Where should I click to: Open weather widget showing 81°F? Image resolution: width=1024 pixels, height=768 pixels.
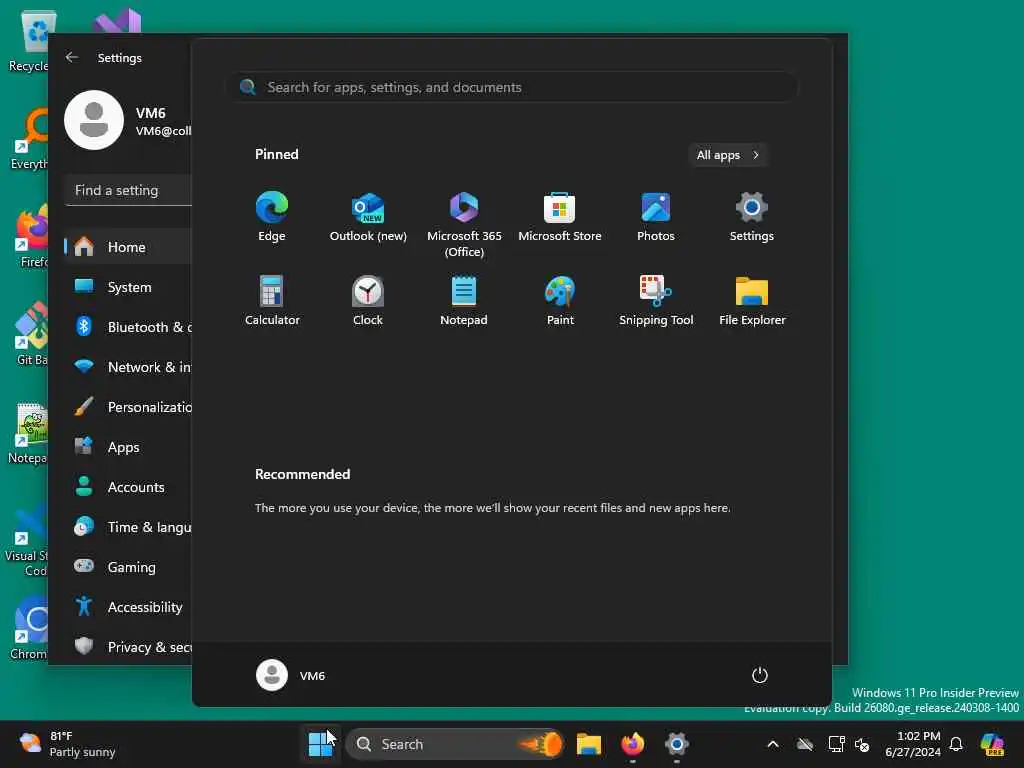pos(67,744)
